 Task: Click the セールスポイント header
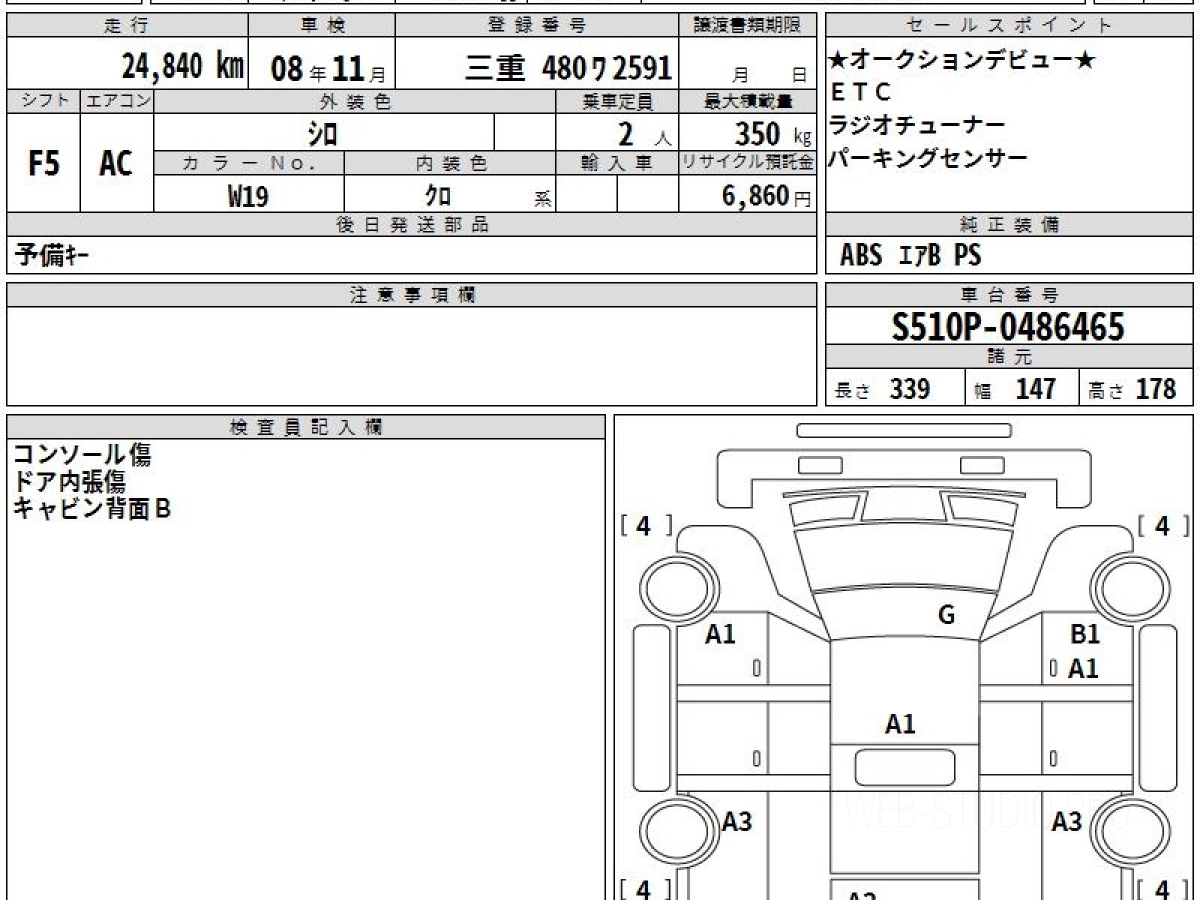tap(1010, 26)
